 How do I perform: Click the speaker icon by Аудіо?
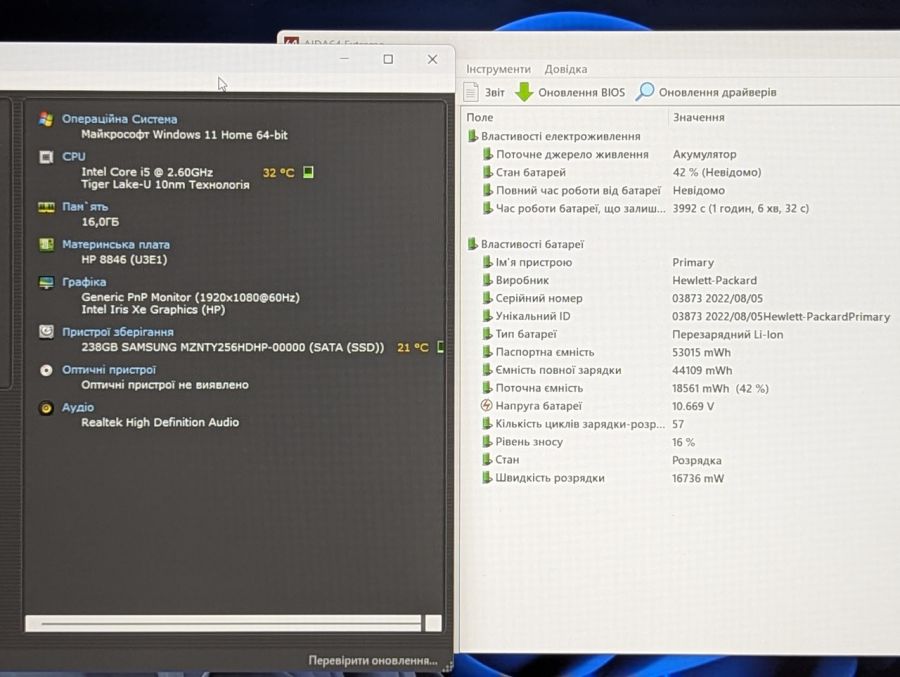click(x=46, y=408)
